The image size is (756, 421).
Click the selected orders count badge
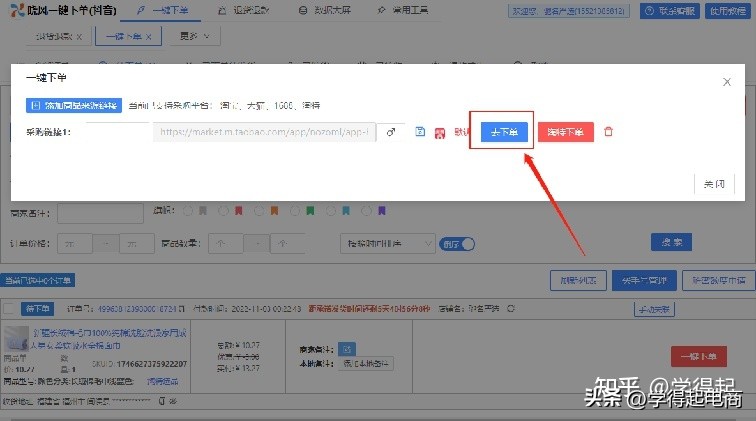(38, 280)
